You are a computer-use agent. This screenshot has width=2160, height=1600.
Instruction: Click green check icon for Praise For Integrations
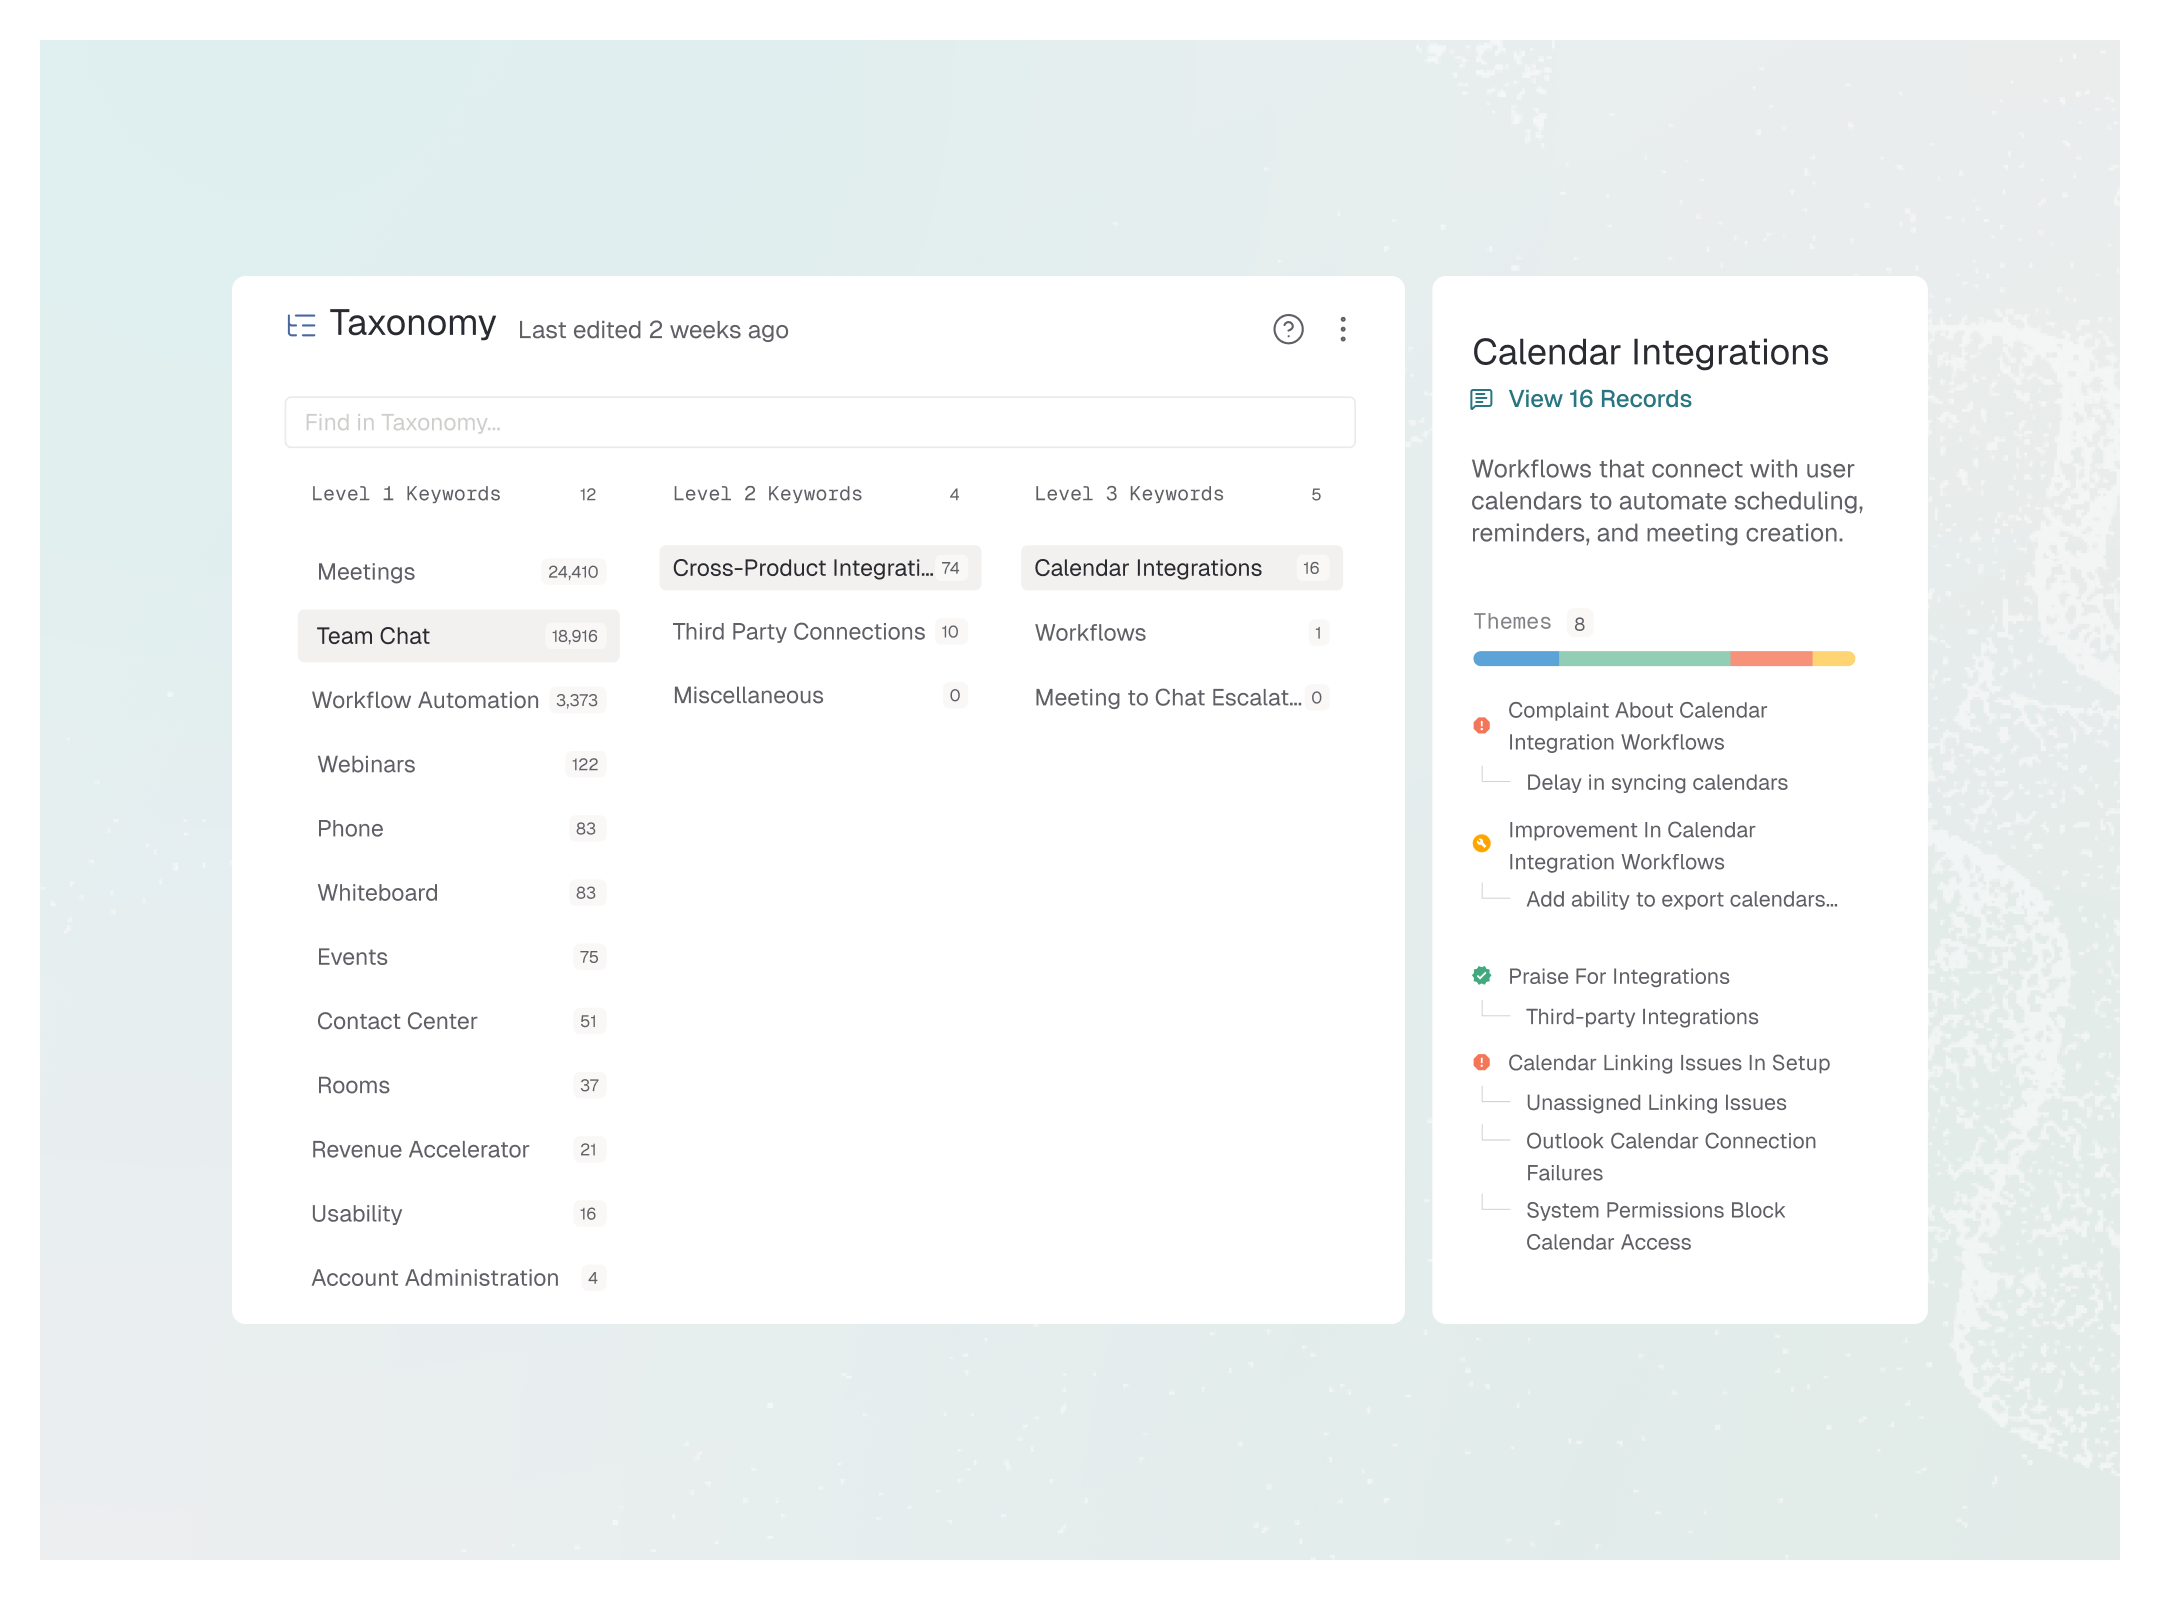(1482, 975)
